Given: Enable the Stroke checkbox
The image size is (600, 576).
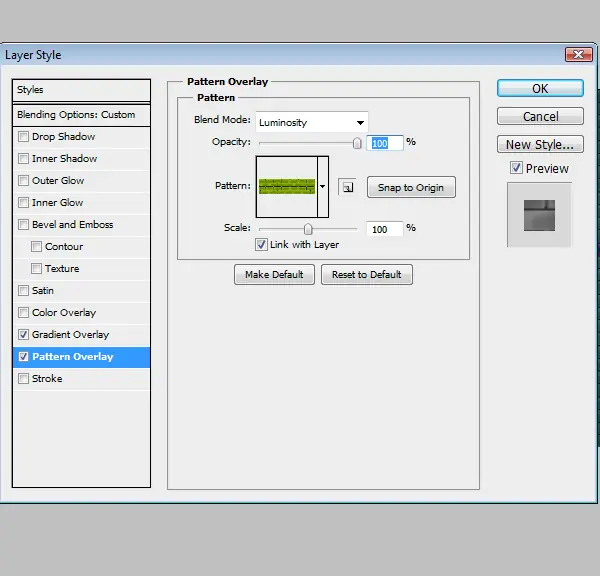Looking at the screenshot, I should click(x=23, y=379).
